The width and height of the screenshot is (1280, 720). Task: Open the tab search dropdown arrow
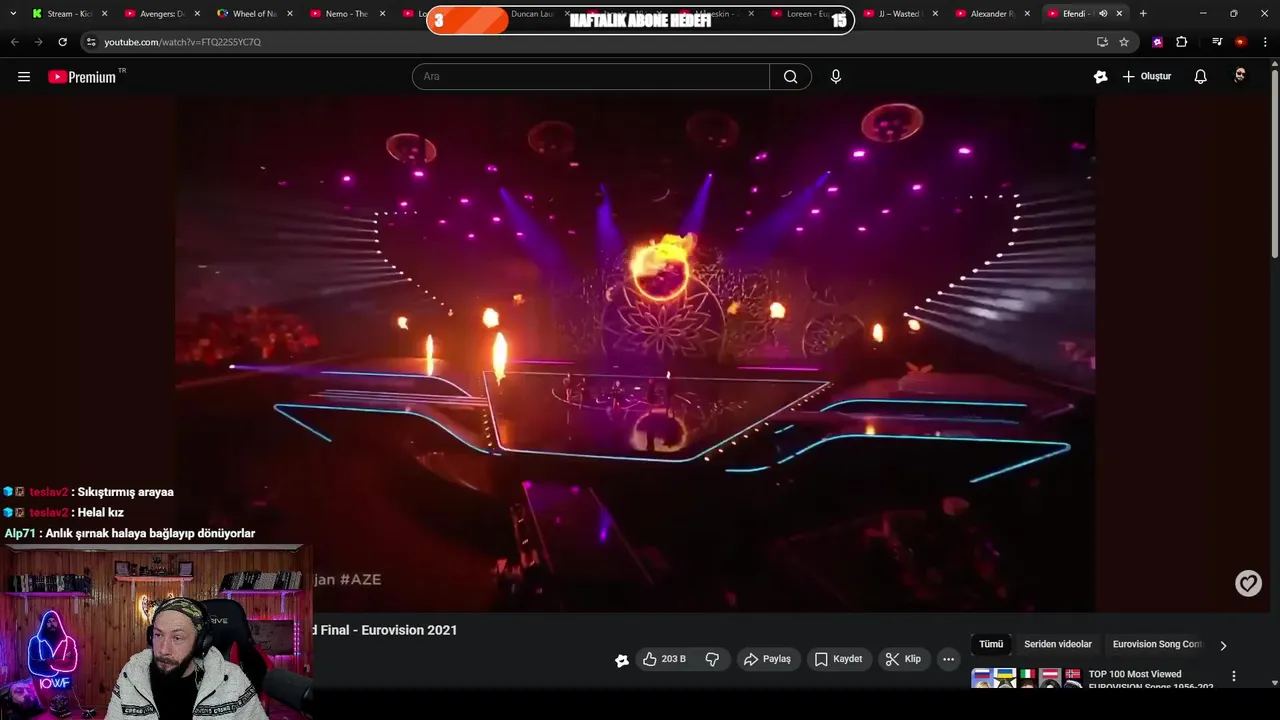pyautogui.click(x=13, y=14)
